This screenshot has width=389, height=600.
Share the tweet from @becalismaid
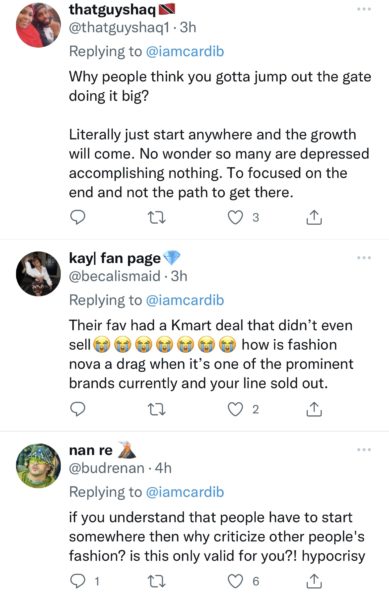[314, 409]
